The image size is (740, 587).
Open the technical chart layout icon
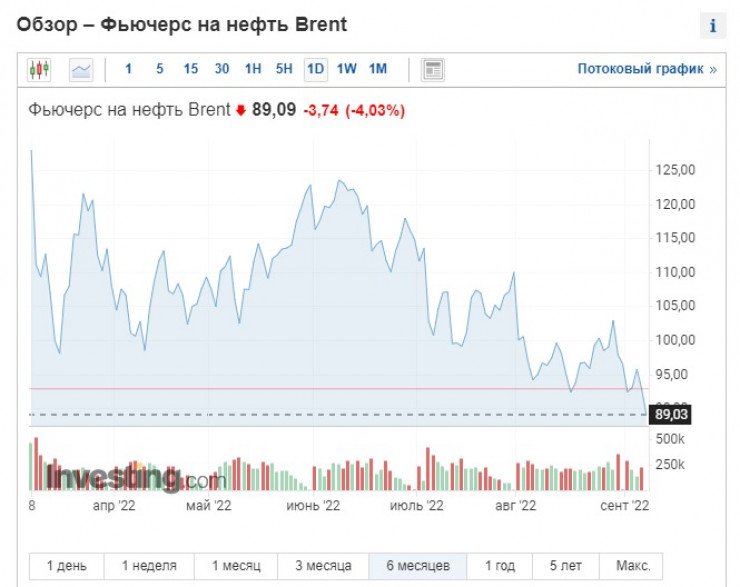click(x=433, y=70)
